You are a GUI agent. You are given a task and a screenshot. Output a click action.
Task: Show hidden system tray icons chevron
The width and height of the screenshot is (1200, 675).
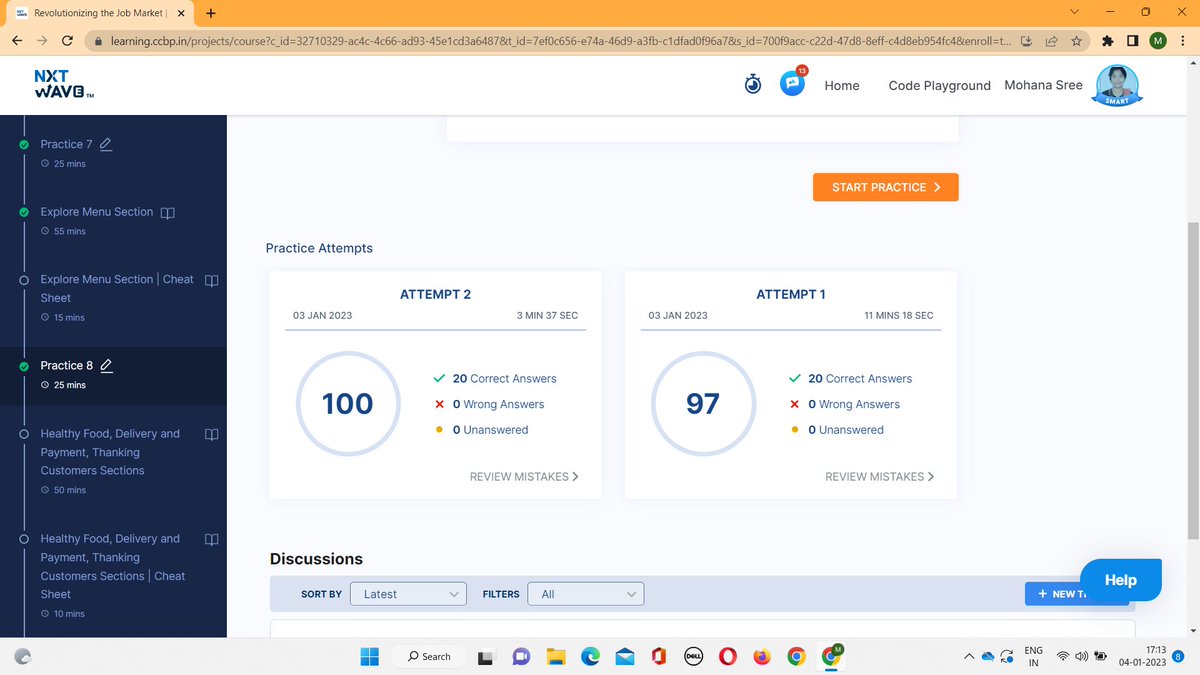[968, 657]
